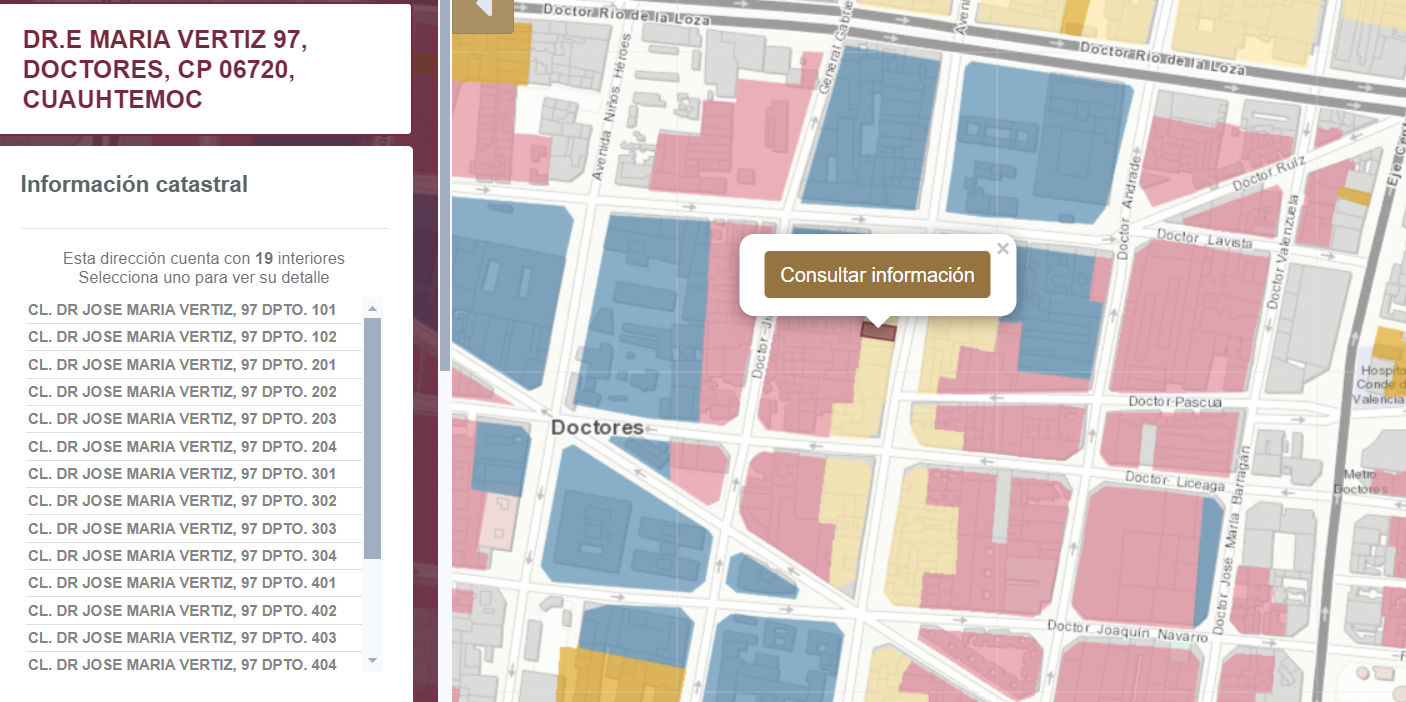Click the Consultar información button

tap(877, 275)
